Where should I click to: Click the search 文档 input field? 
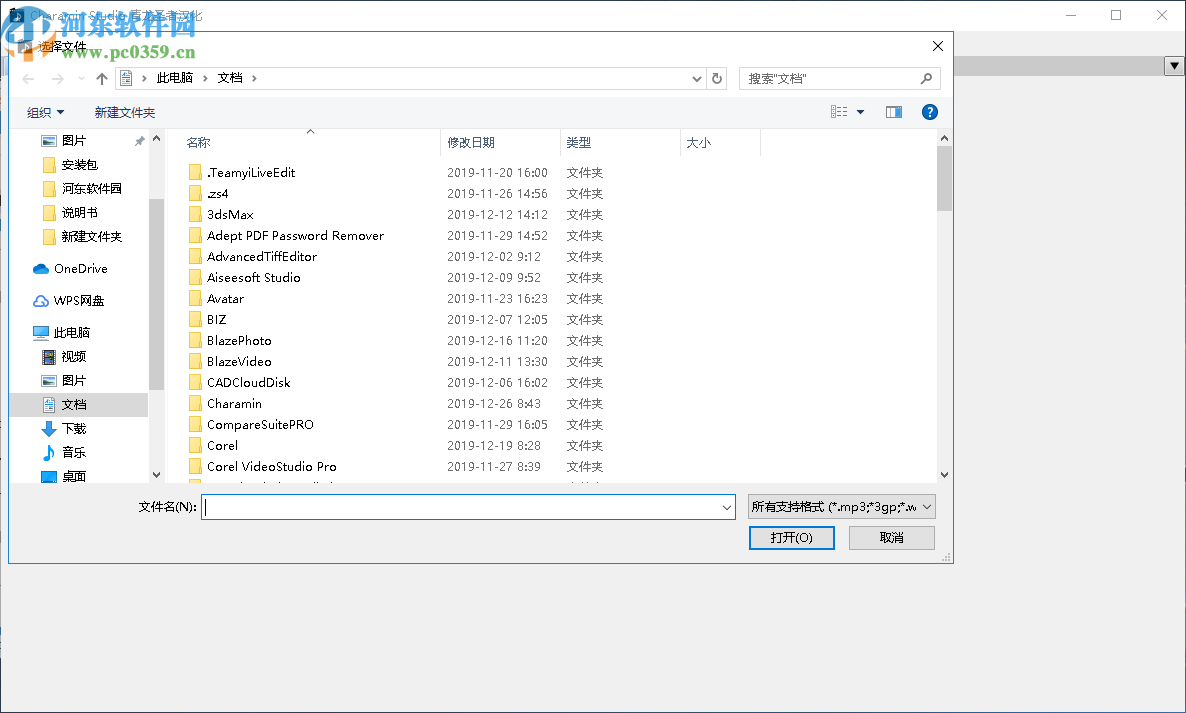[x=830, y=79]
